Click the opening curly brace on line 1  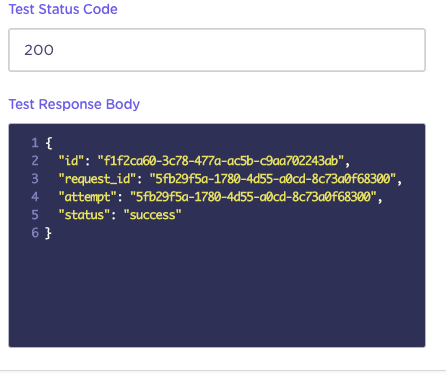click(x=49, y=143)
